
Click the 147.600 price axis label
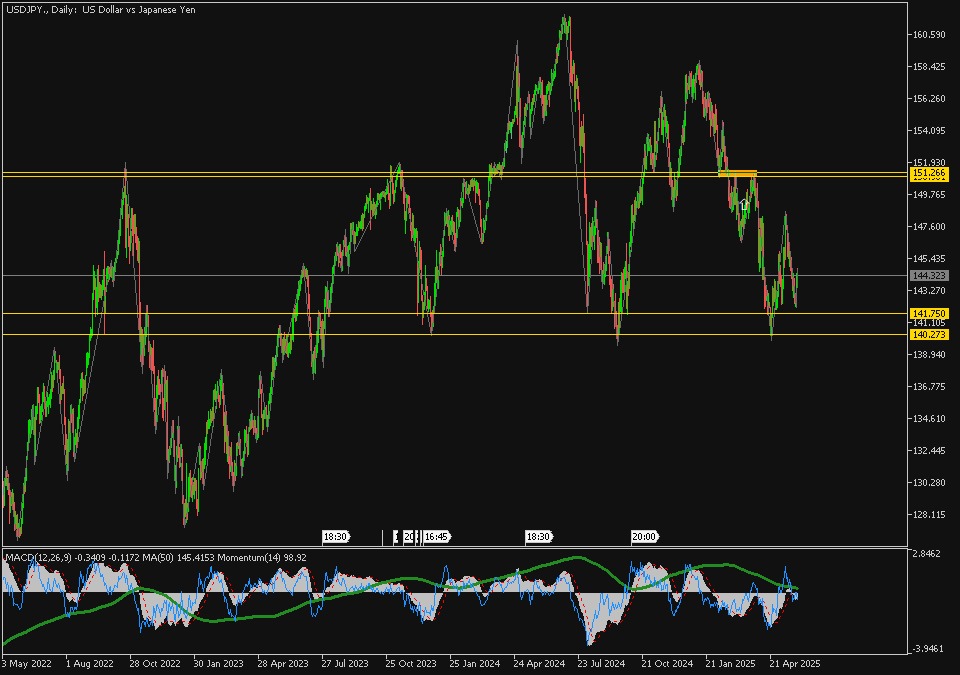(x=929, y=227)
